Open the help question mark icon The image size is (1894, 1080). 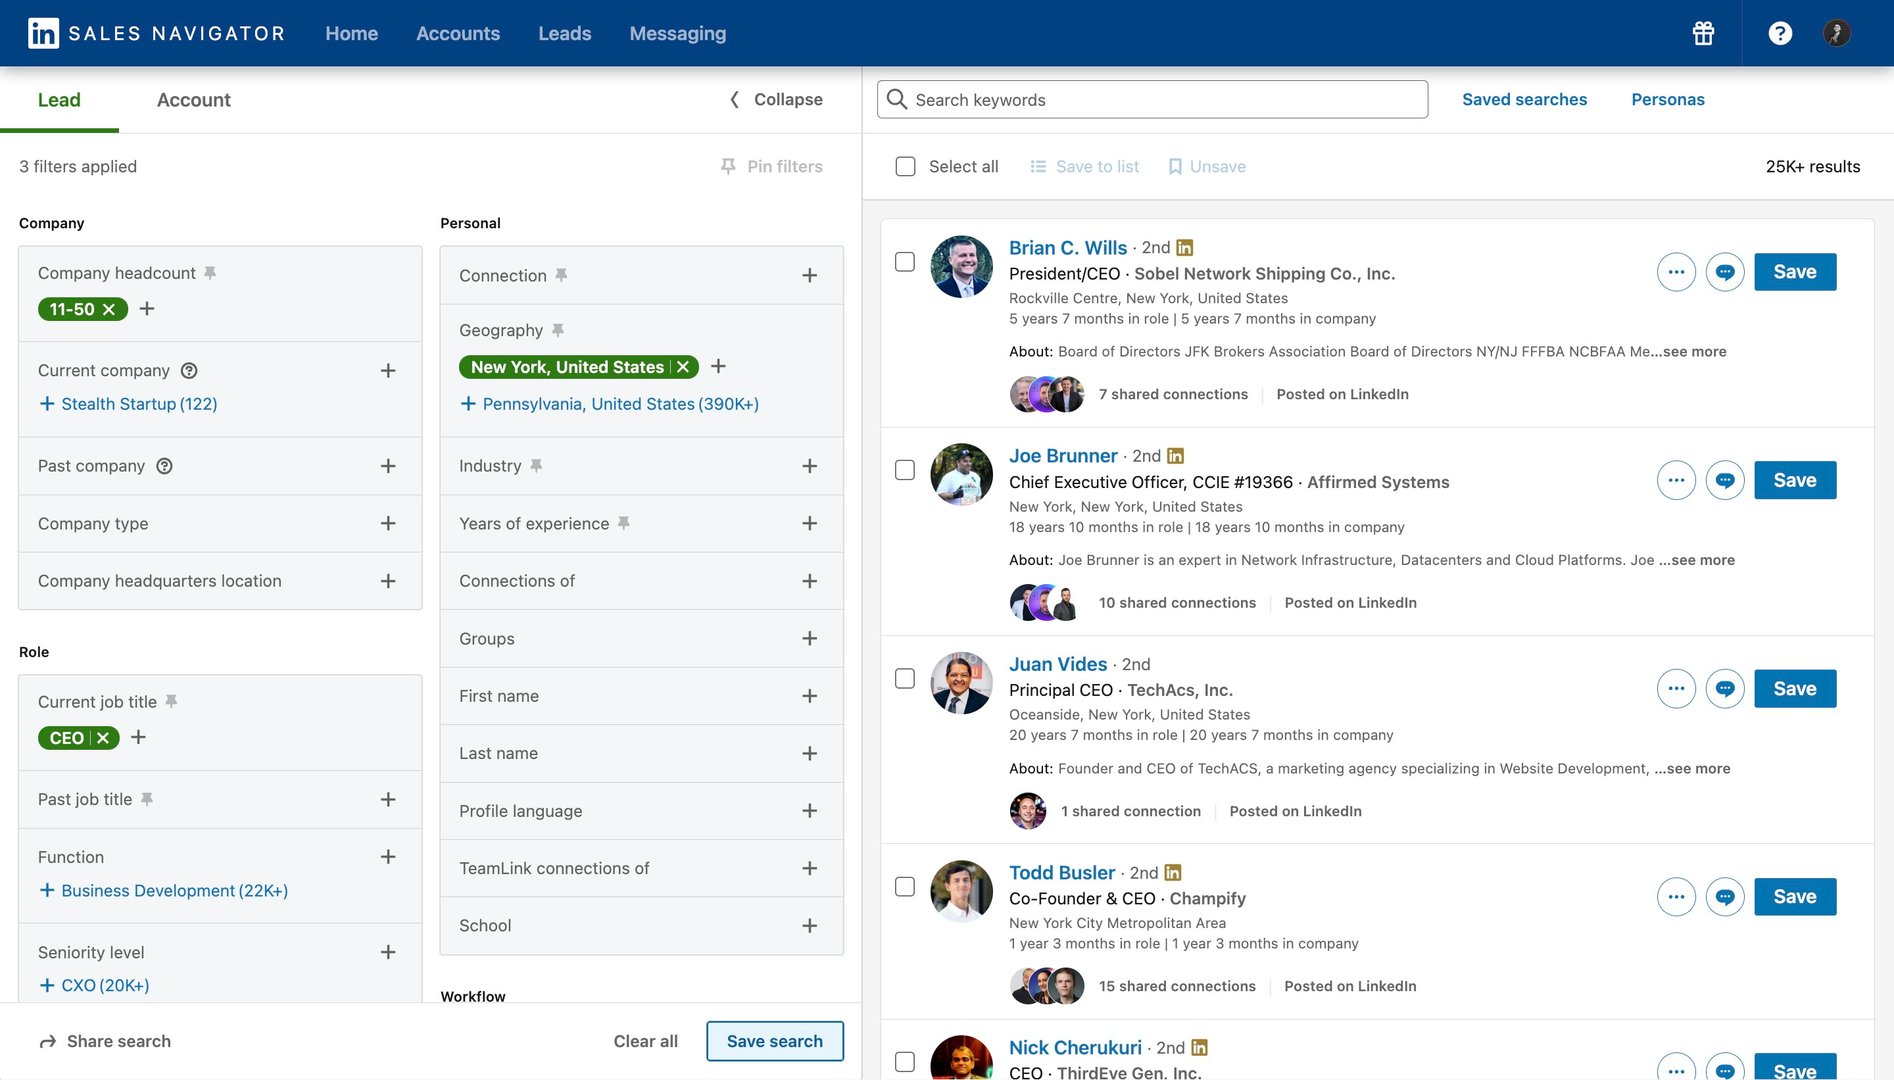(x=1780, y=33)
